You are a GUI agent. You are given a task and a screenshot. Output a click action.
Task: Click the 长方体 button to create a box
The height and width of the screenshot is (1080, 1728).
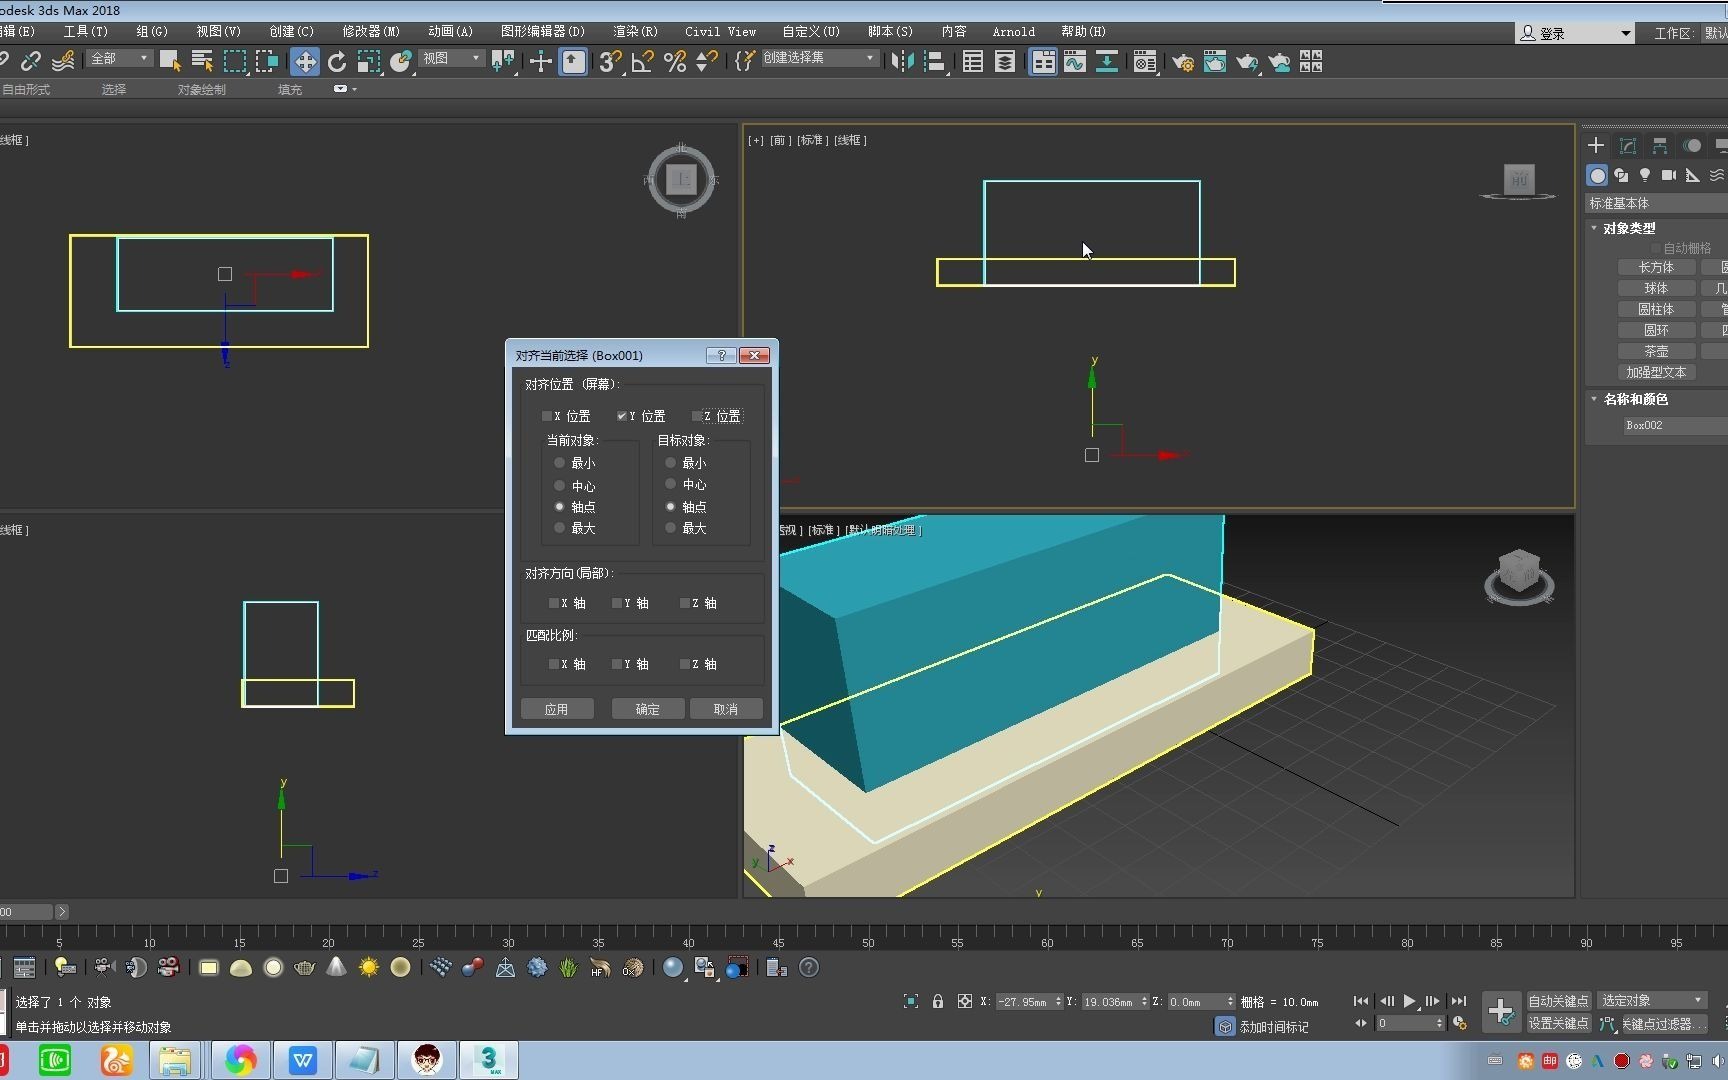[x=1656, y=267]
